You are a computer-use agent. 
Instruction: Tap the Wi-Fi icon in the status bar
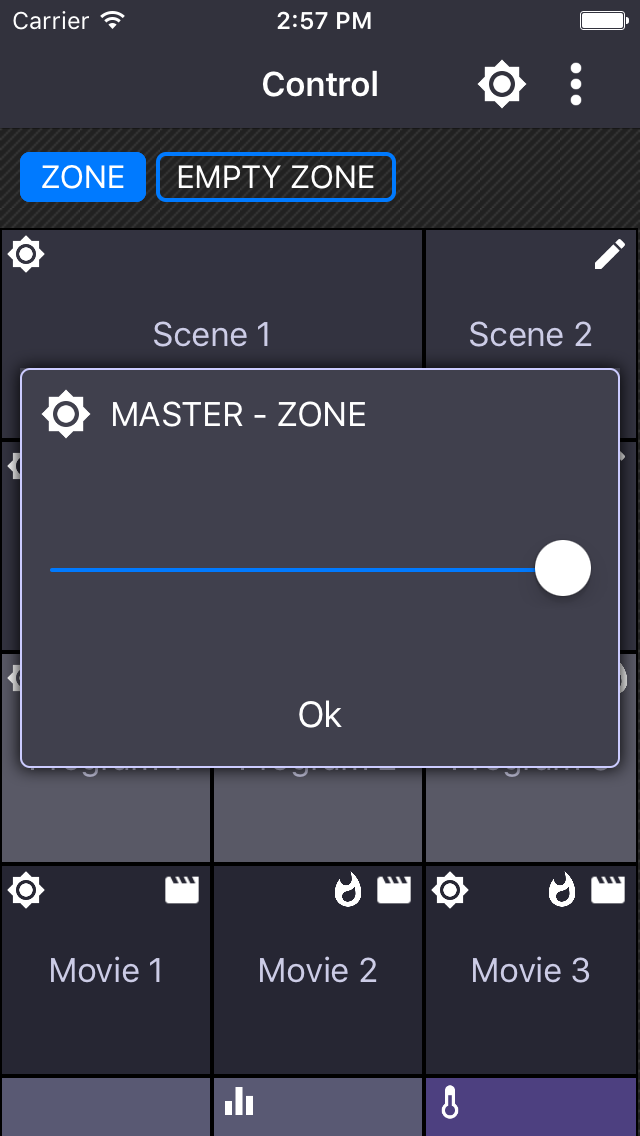click(110, 19)
